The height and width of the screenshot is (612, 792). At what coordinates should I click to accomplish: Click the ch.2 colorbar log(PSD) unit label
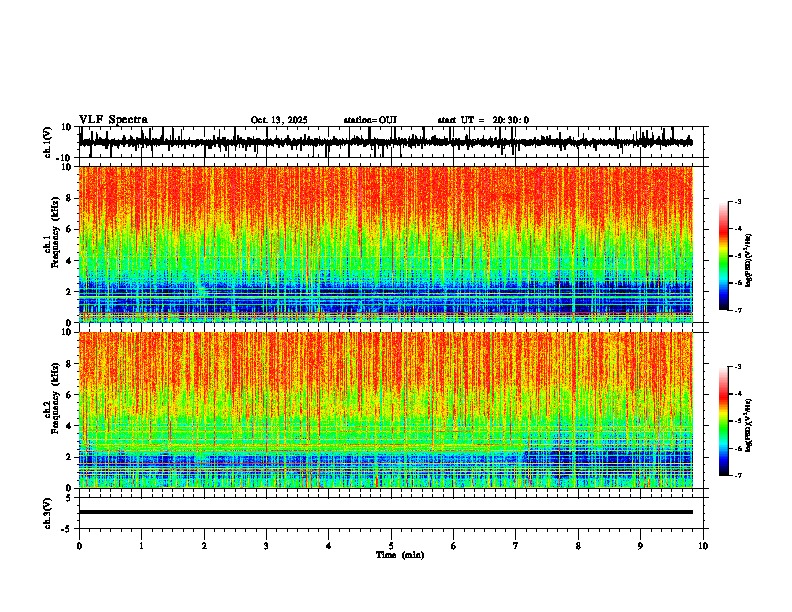pos(748,425)
